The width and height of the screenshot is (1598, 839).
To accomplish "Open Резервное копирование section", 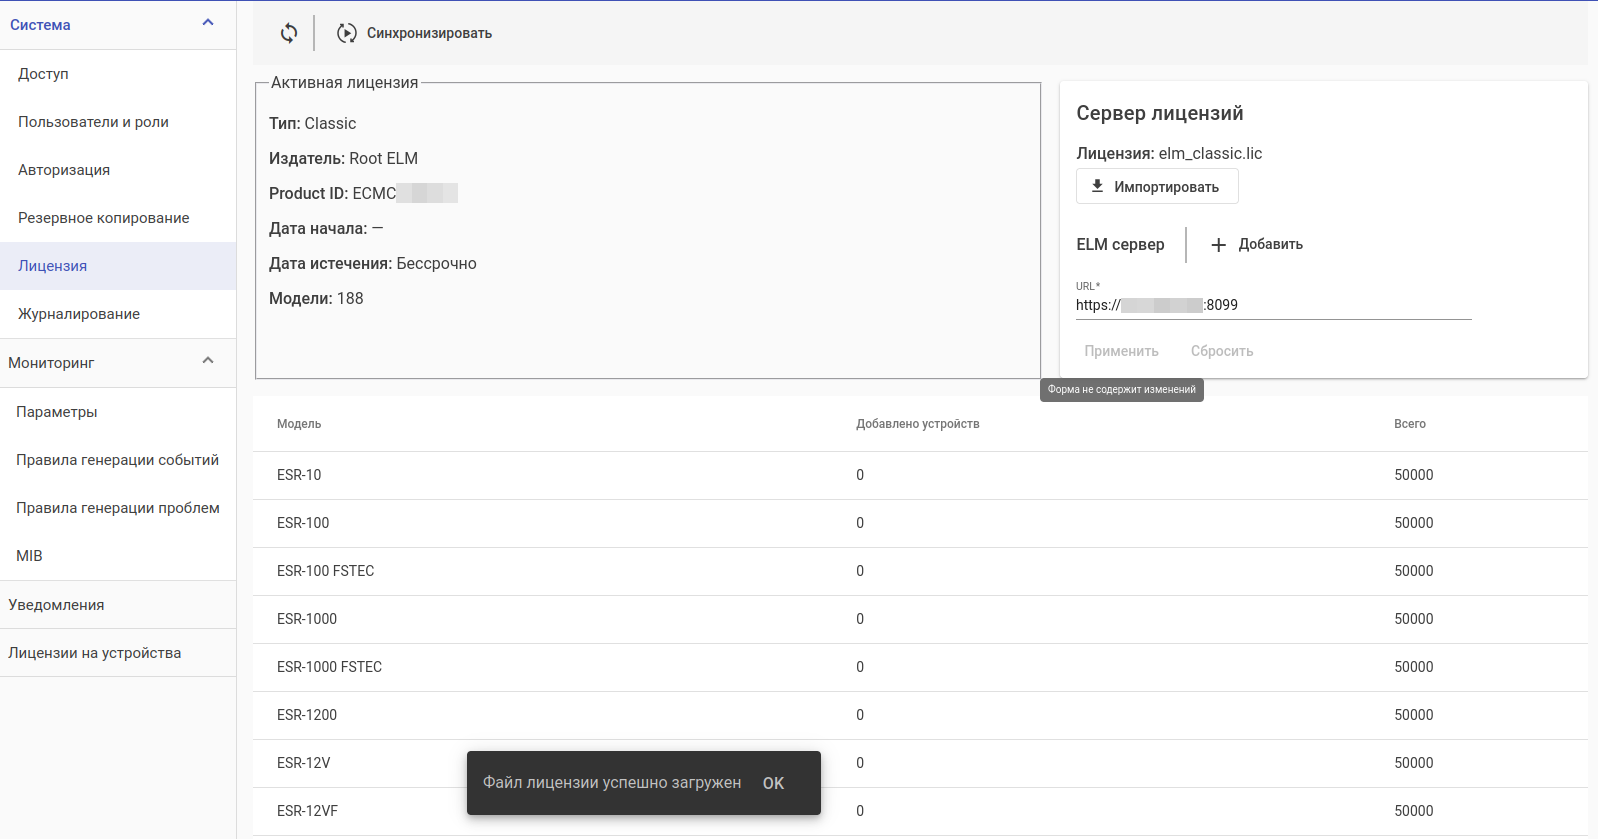I will [104, 218].
